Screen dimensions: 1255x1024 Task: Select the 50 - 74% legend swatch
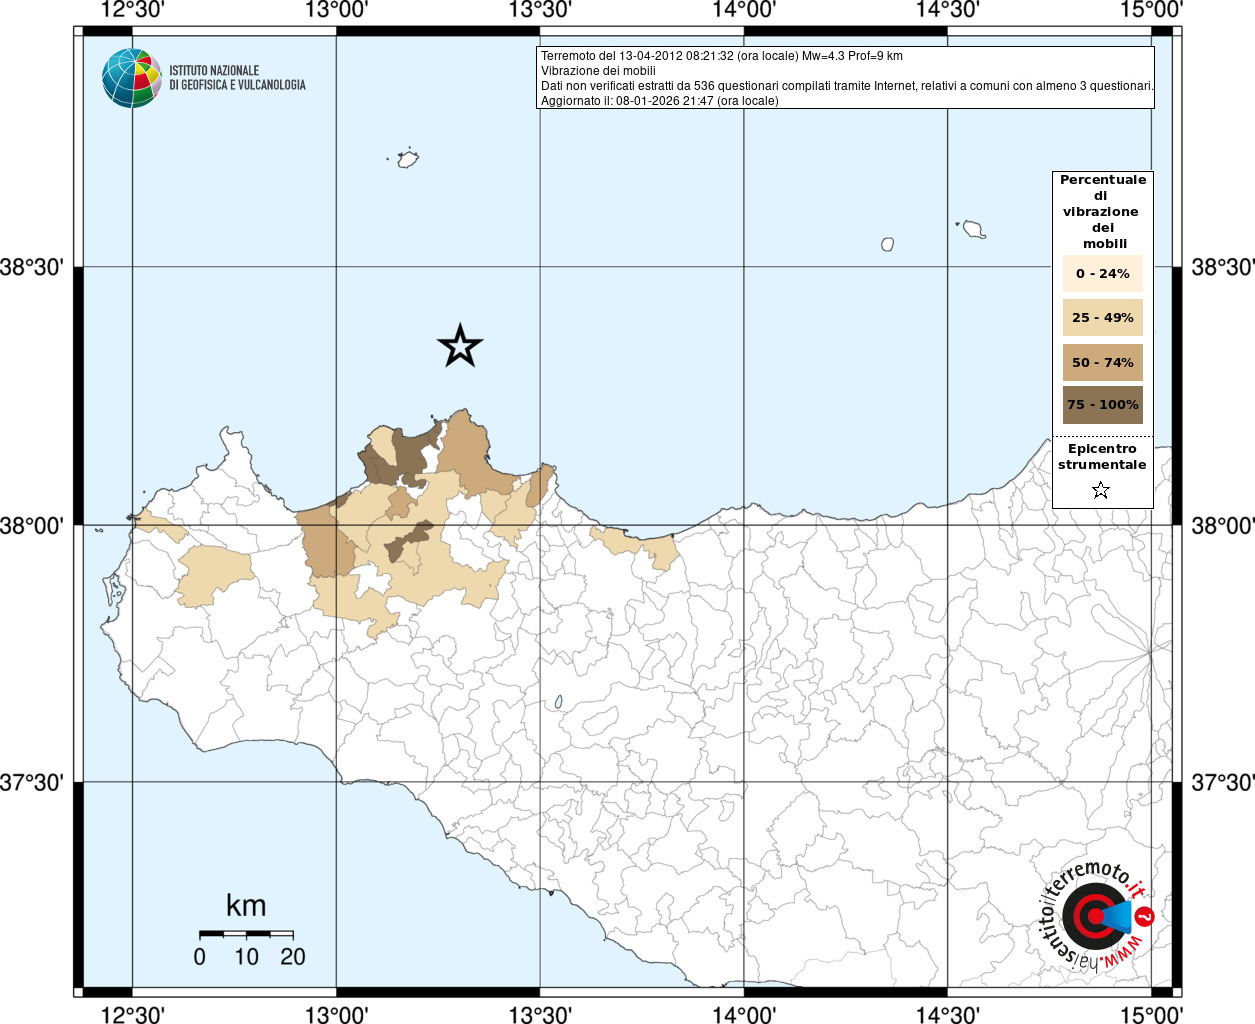1103,362
